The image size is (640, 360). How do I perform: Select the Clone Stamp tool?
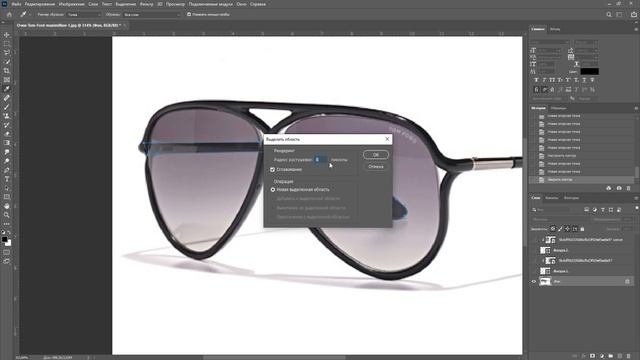coord(7,116)
